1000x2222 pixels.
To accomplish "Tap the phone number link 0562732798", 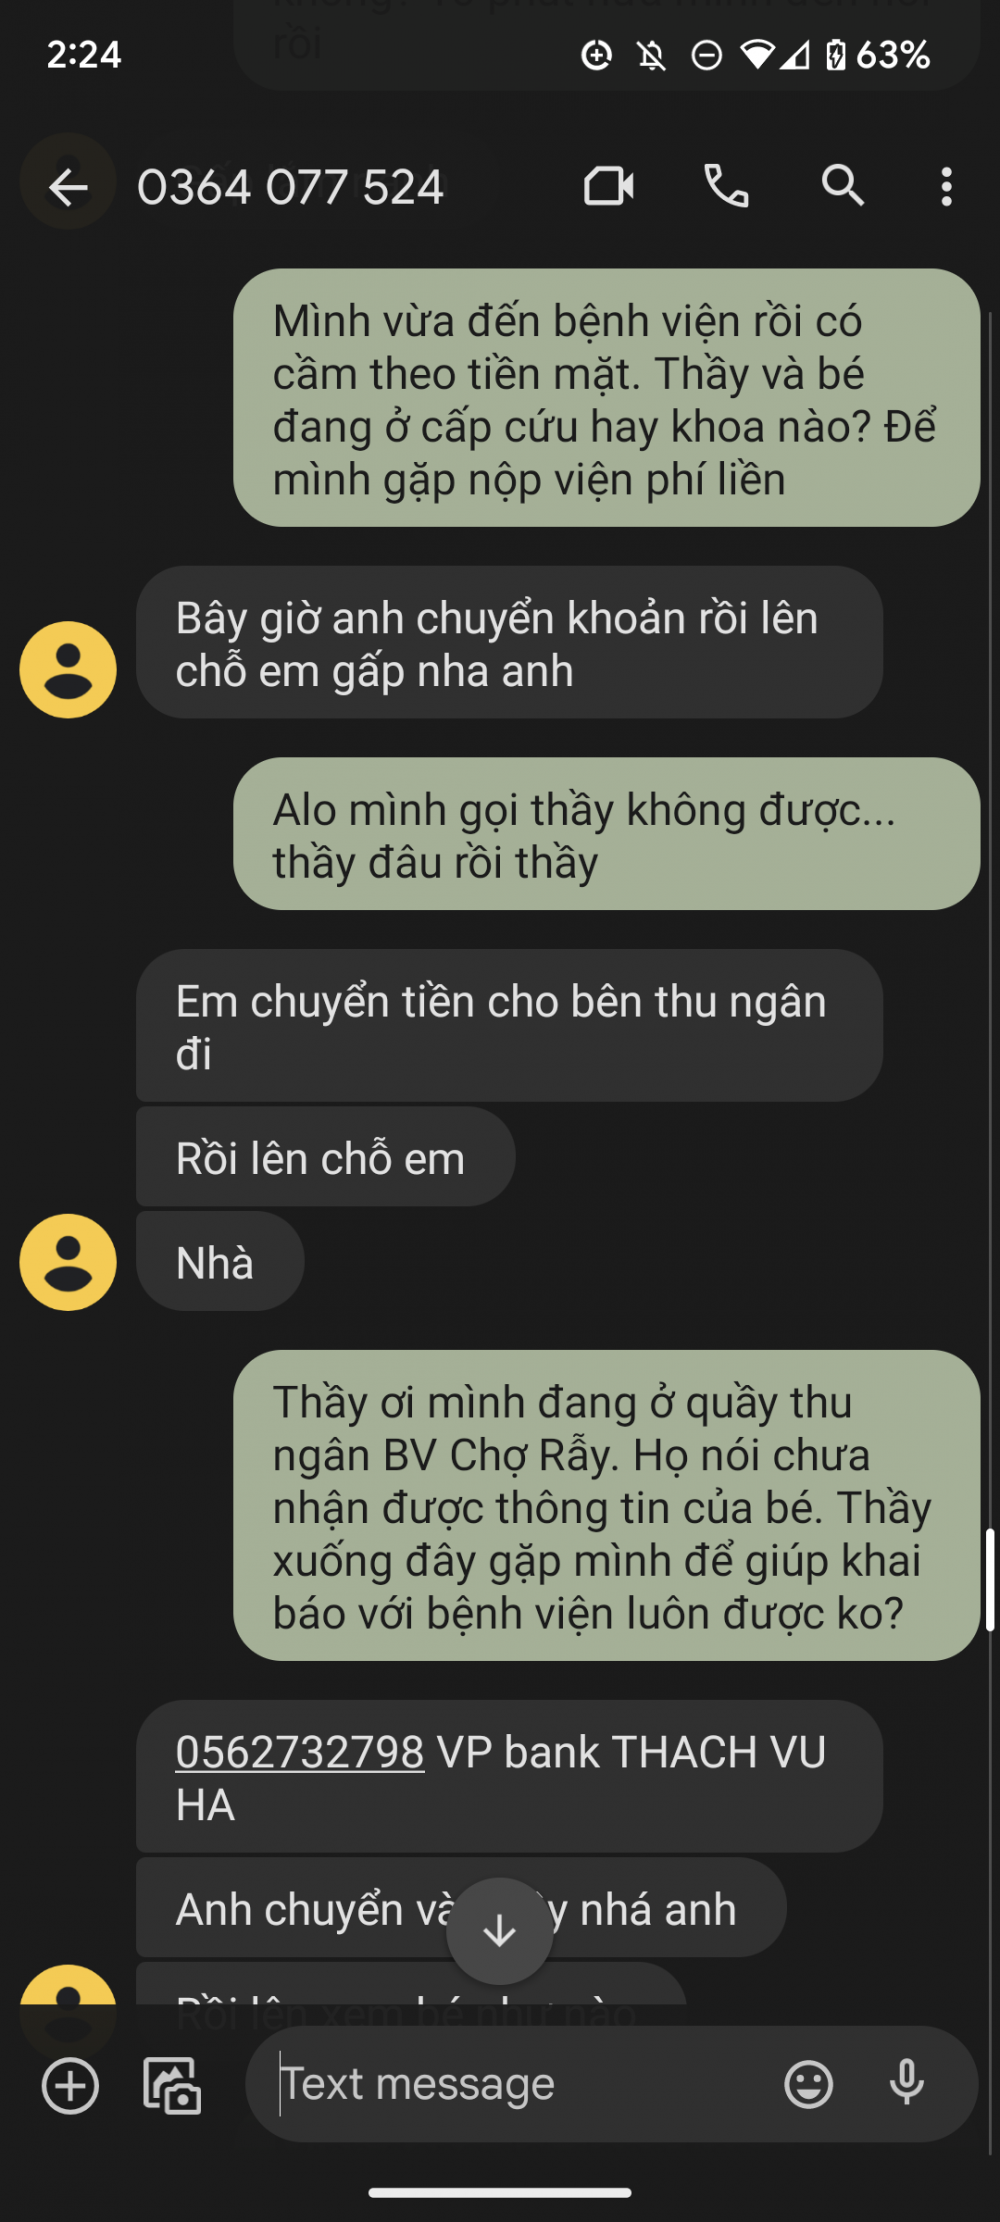I will click(300, 1752).
